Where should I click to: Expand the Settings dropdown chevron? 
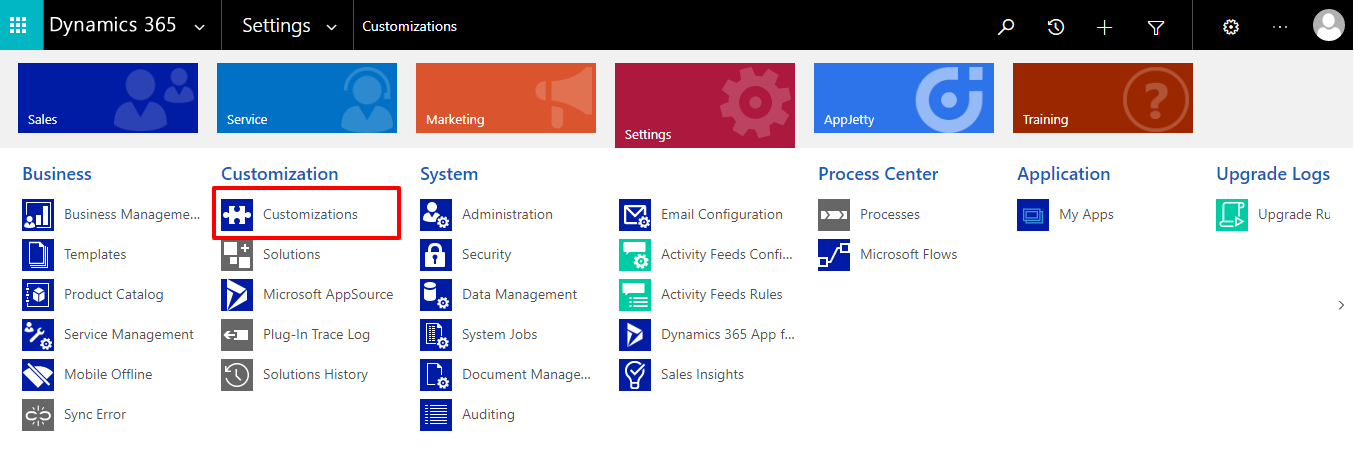pyautogui.click(x=331, y=28)
